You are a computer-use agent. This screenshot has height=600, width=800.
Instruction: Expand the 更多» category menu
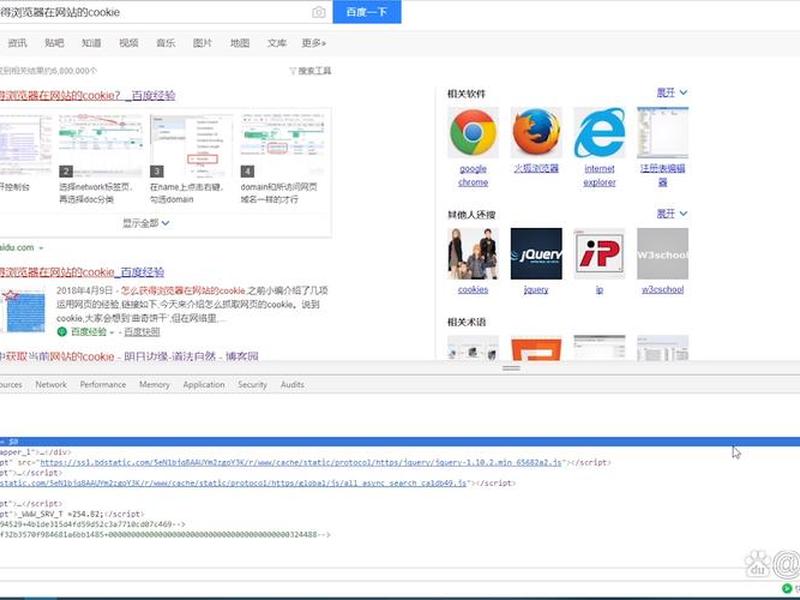coord(314,43)
